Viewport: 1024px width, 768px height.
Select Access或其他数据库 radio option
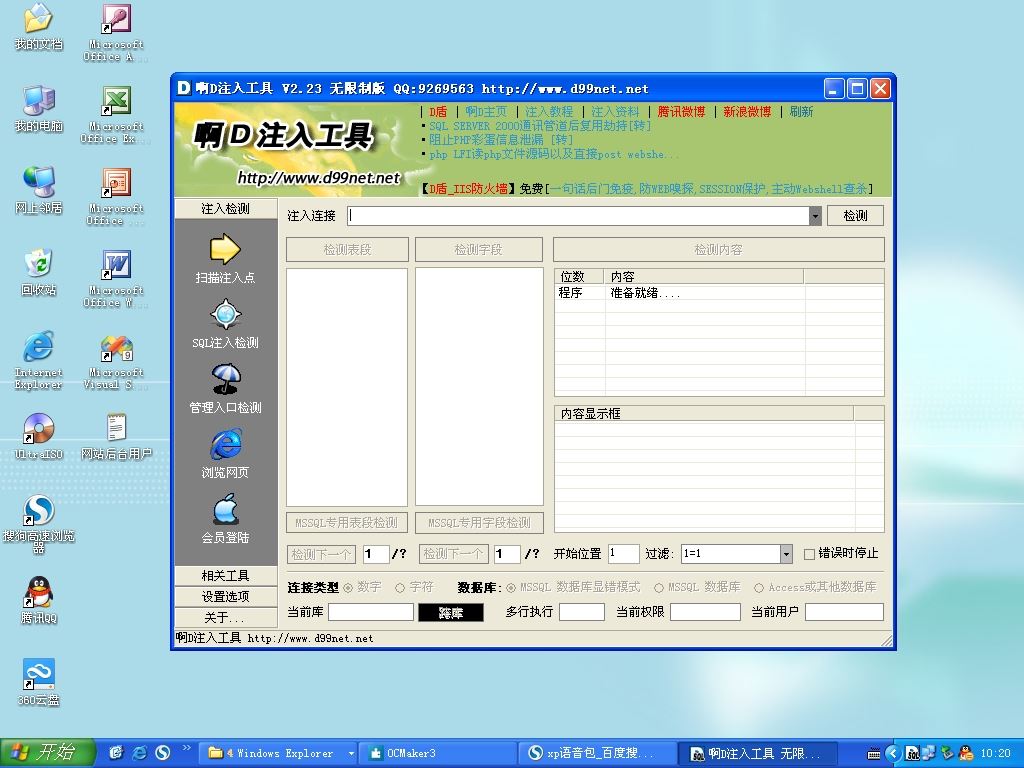(759, 588)
